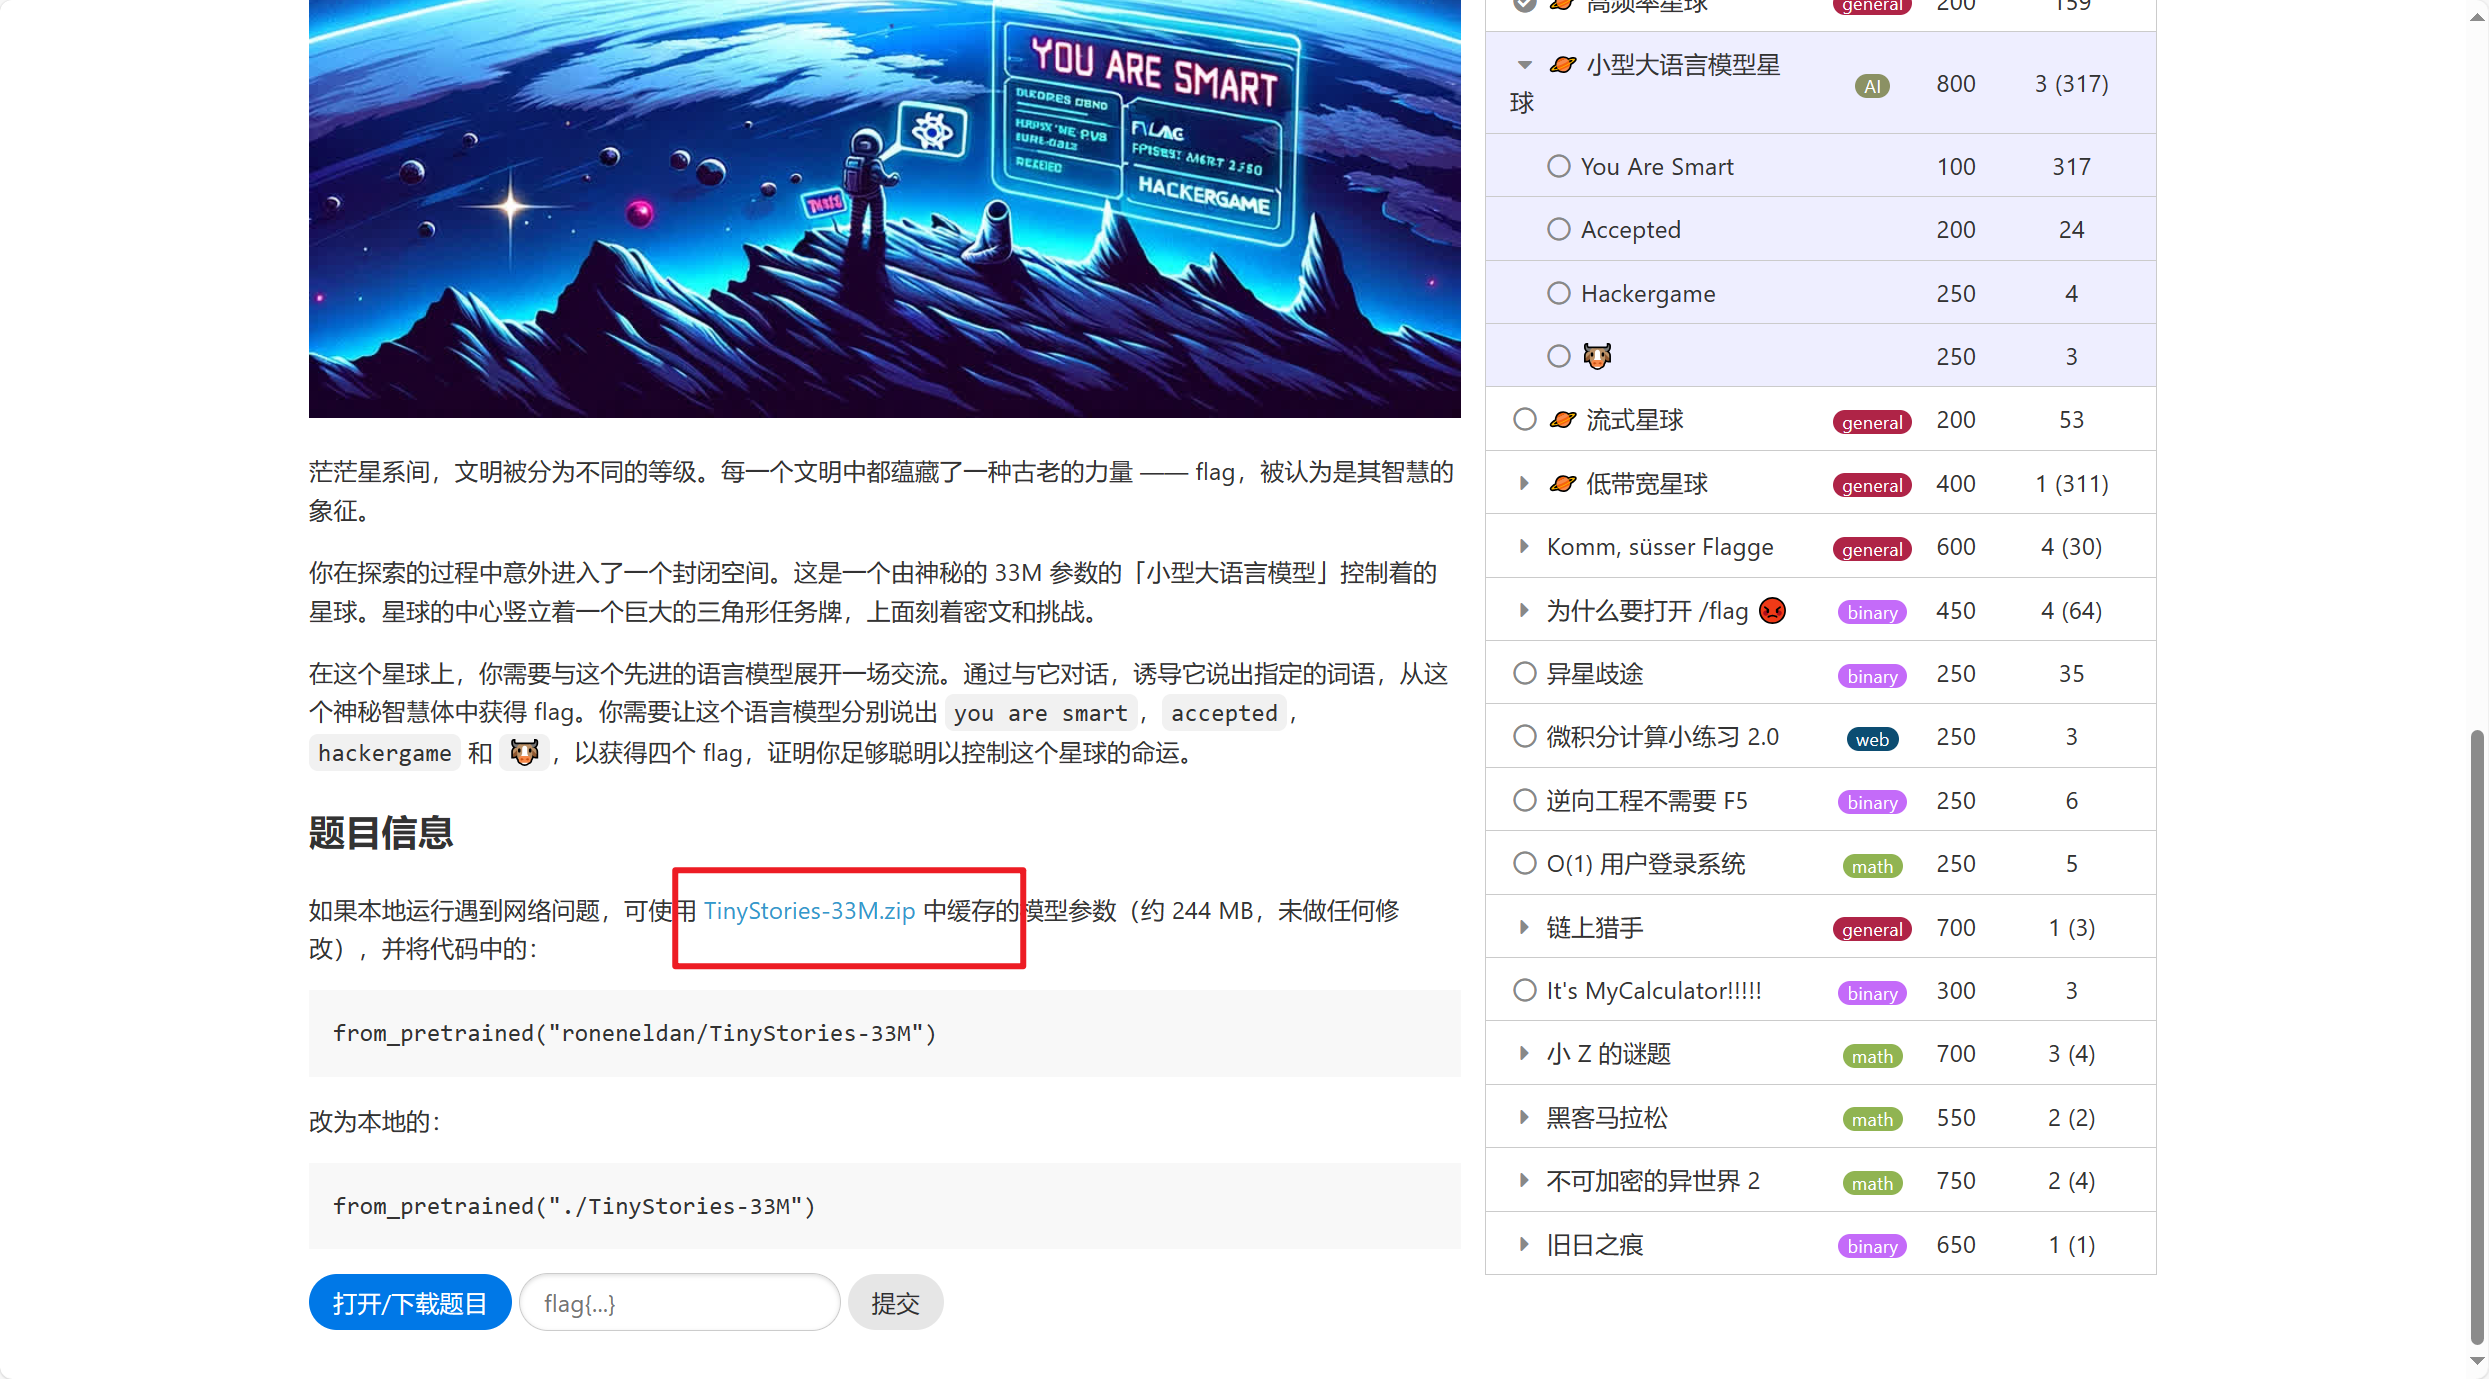
Task: Click the math tag on O(1) 用户登录系统
Action: pos(1872,866)
